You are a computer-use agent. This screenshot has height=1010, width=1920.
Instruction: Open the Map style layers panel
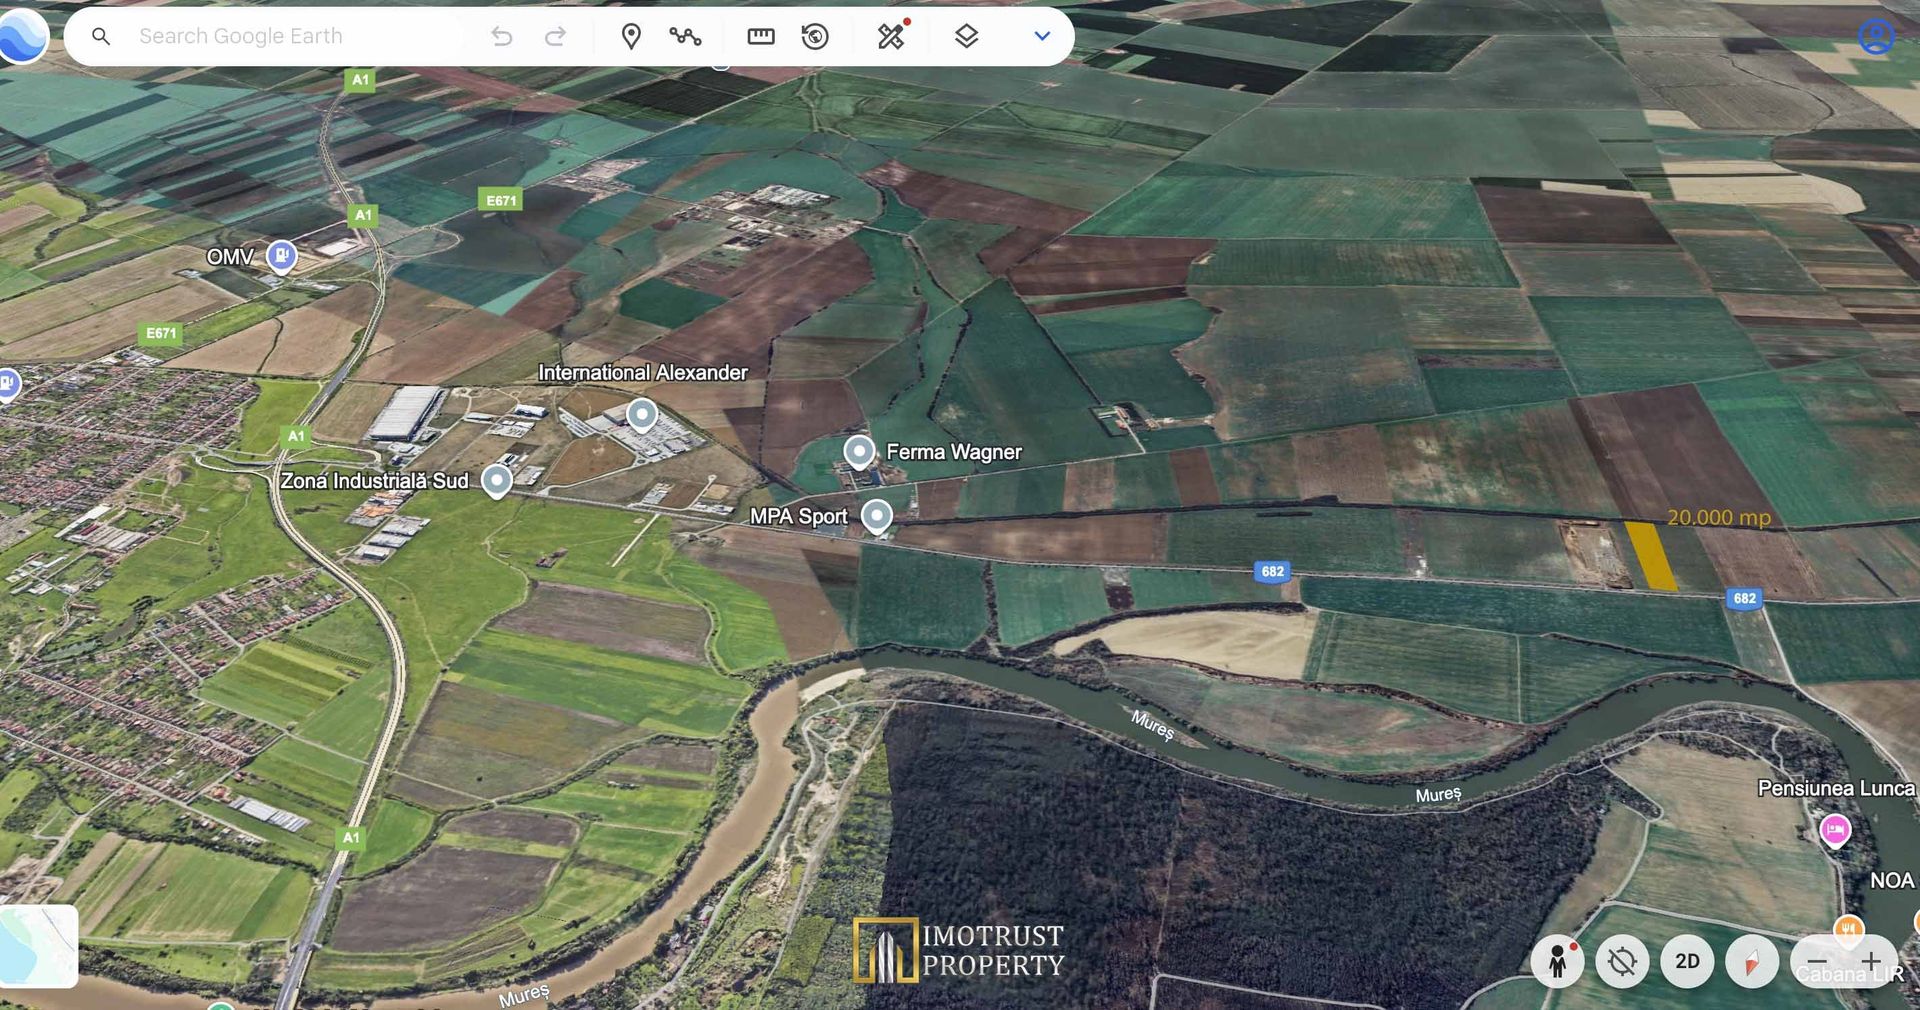click(965, 35)
